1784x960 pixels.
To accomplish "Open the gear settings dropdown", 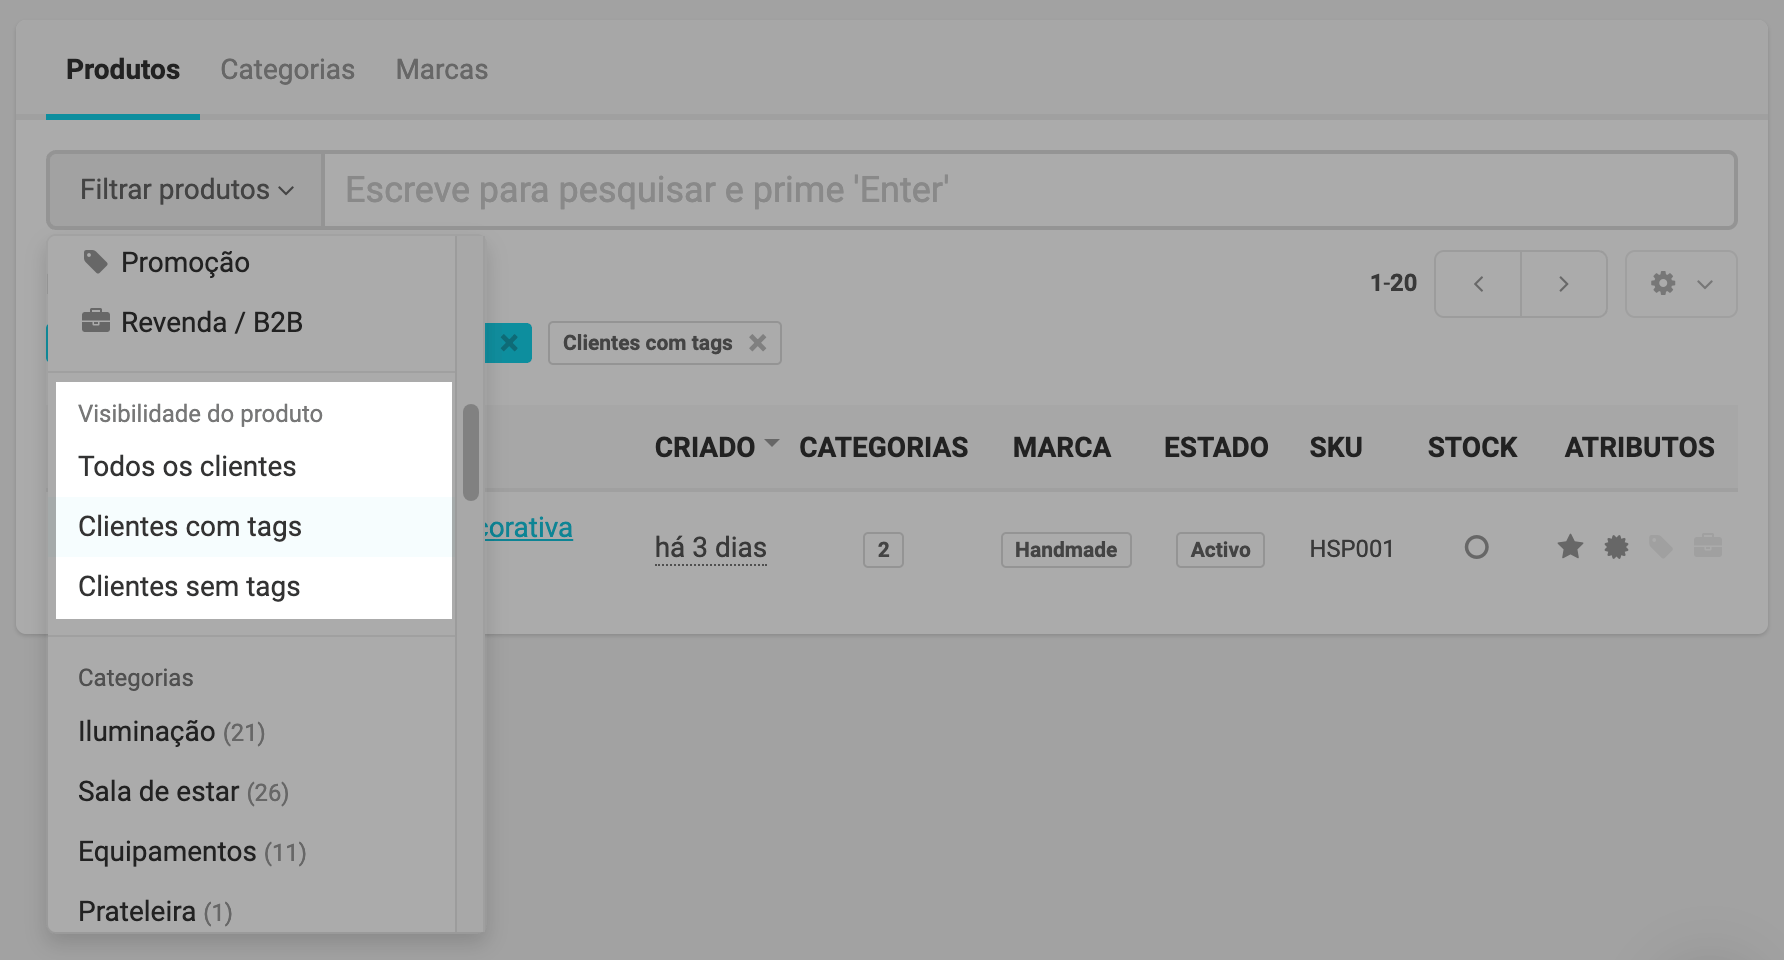I will click(x=1681, y=284).
